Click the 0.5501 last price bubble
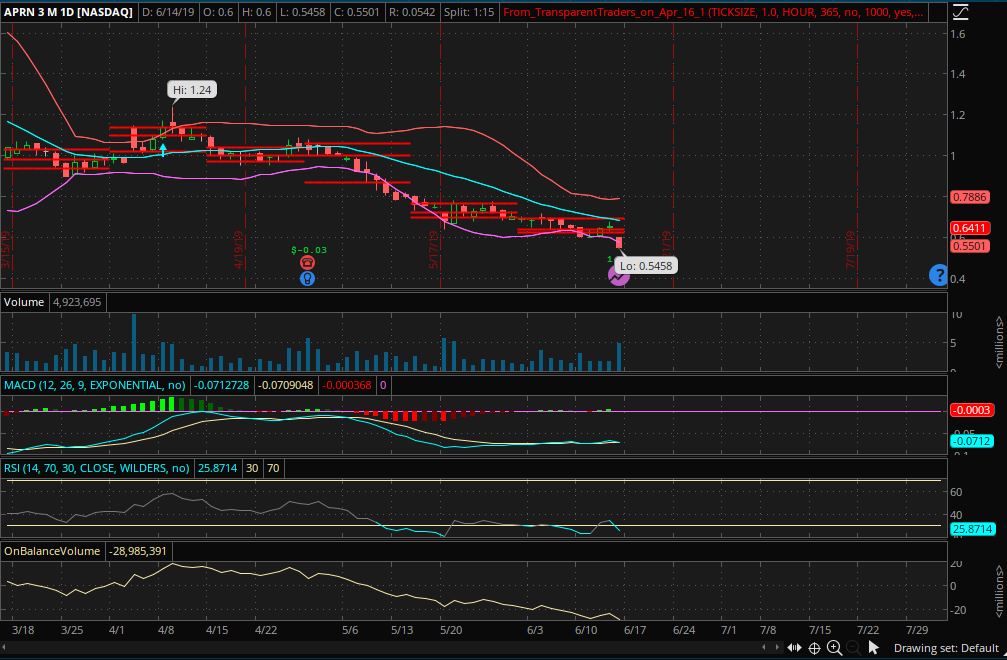The width and height of the screenshot is (1007, 660). [x=970, y=246]
